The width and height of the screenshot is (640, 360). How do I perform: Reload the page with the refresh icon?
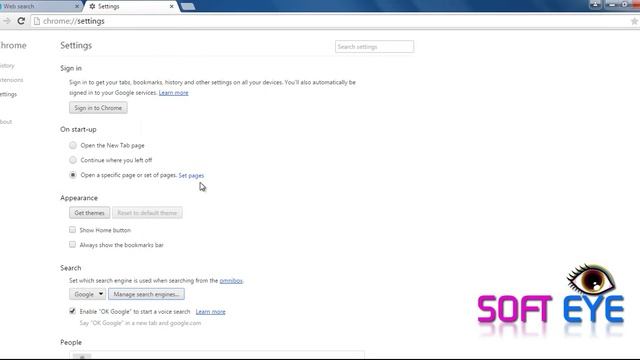[21, 21]
